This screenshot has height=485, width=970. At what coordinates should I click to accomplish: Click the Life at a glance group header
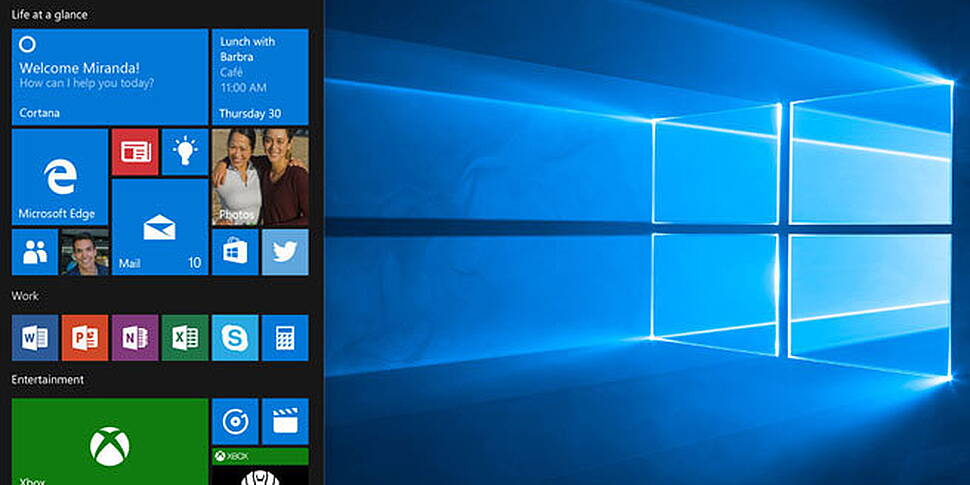pos(49,14)
